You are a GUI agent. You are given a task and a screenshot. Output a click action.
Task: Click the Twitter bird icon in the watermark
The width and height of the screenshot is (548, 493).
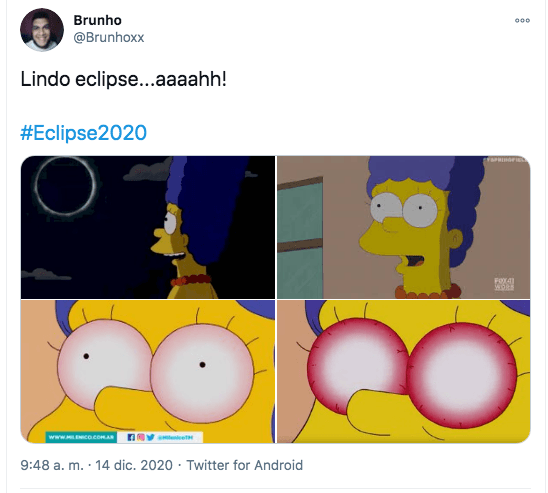150,437
